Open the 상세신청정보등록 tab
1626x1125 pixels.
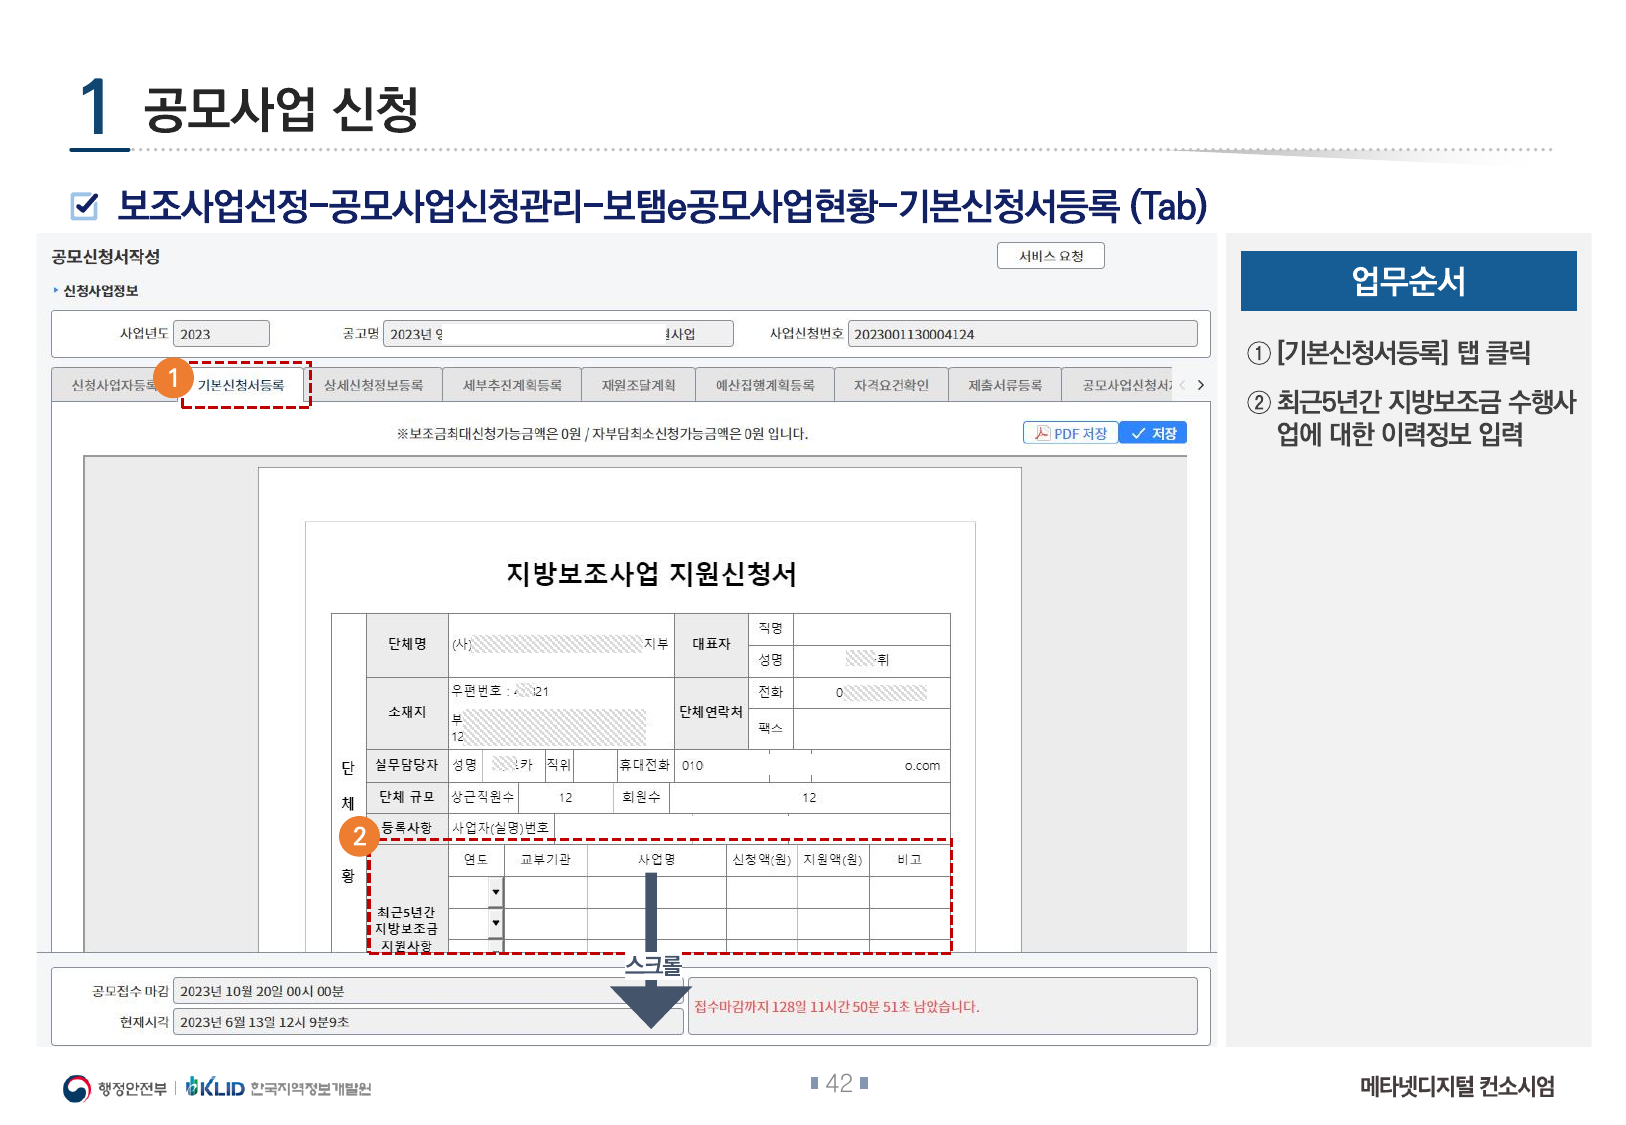373,385
